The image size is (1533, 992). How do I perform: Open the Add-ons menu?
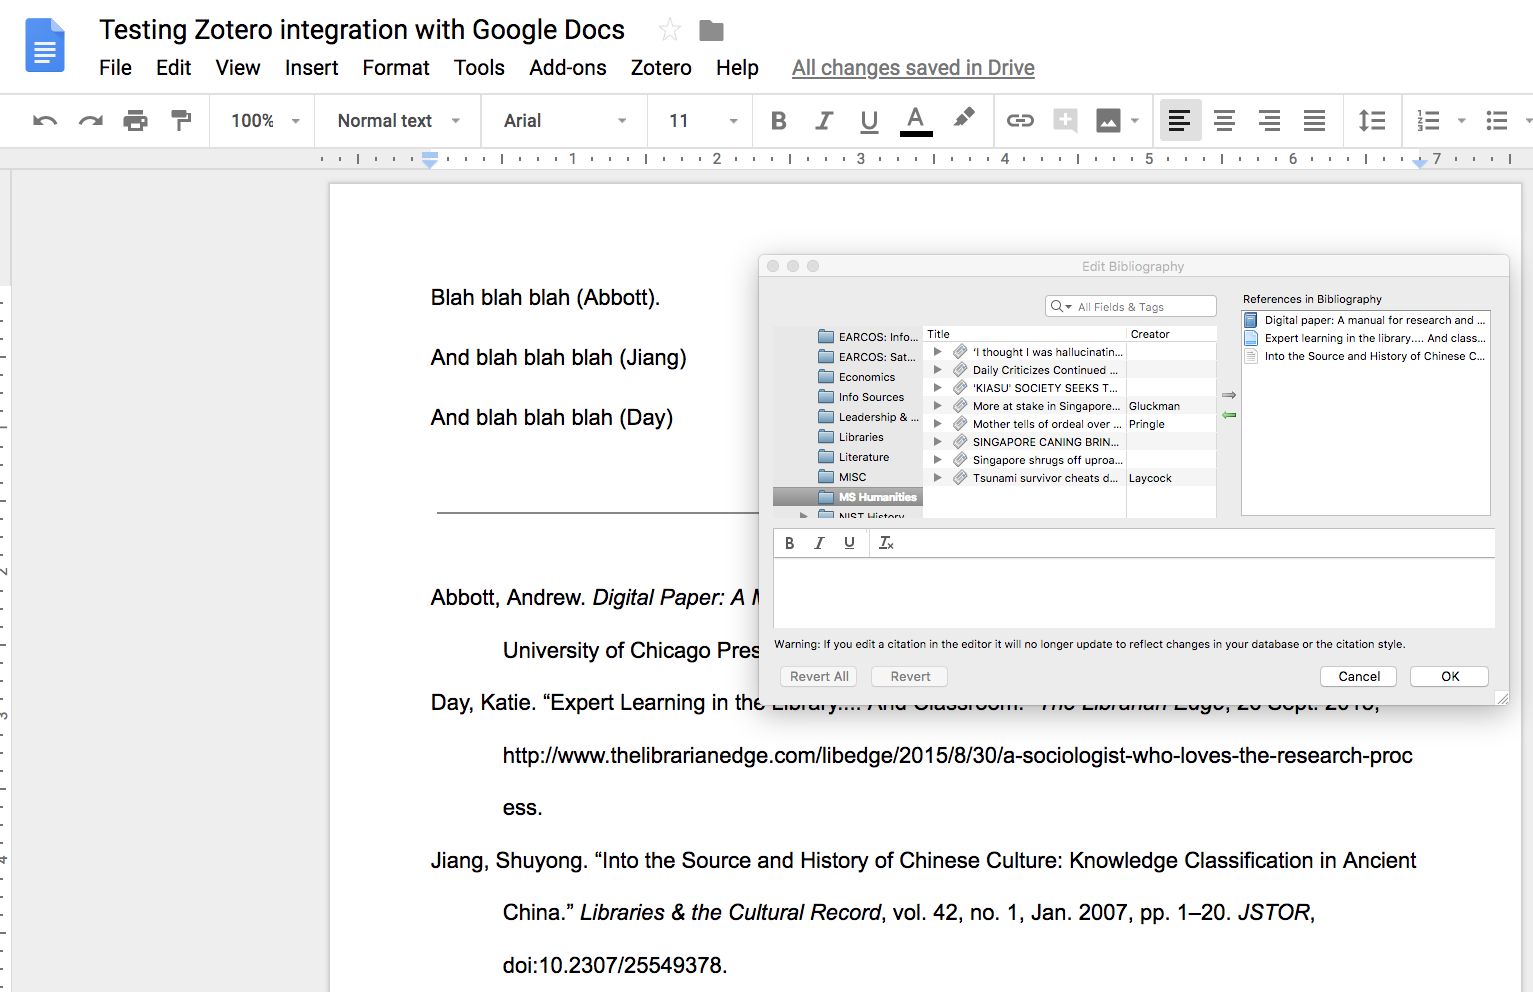tap(567, 68)
